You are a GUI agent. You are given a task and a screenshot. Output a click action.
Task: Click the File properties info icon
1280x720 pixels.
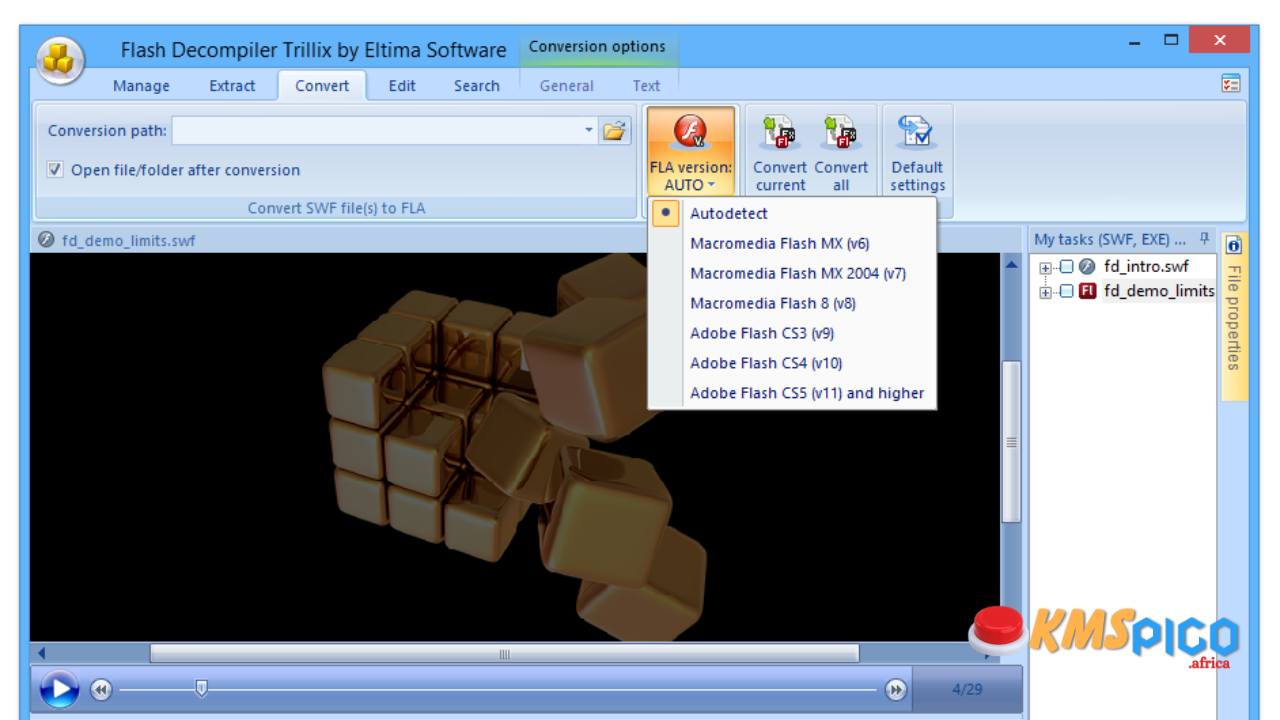1234,245
